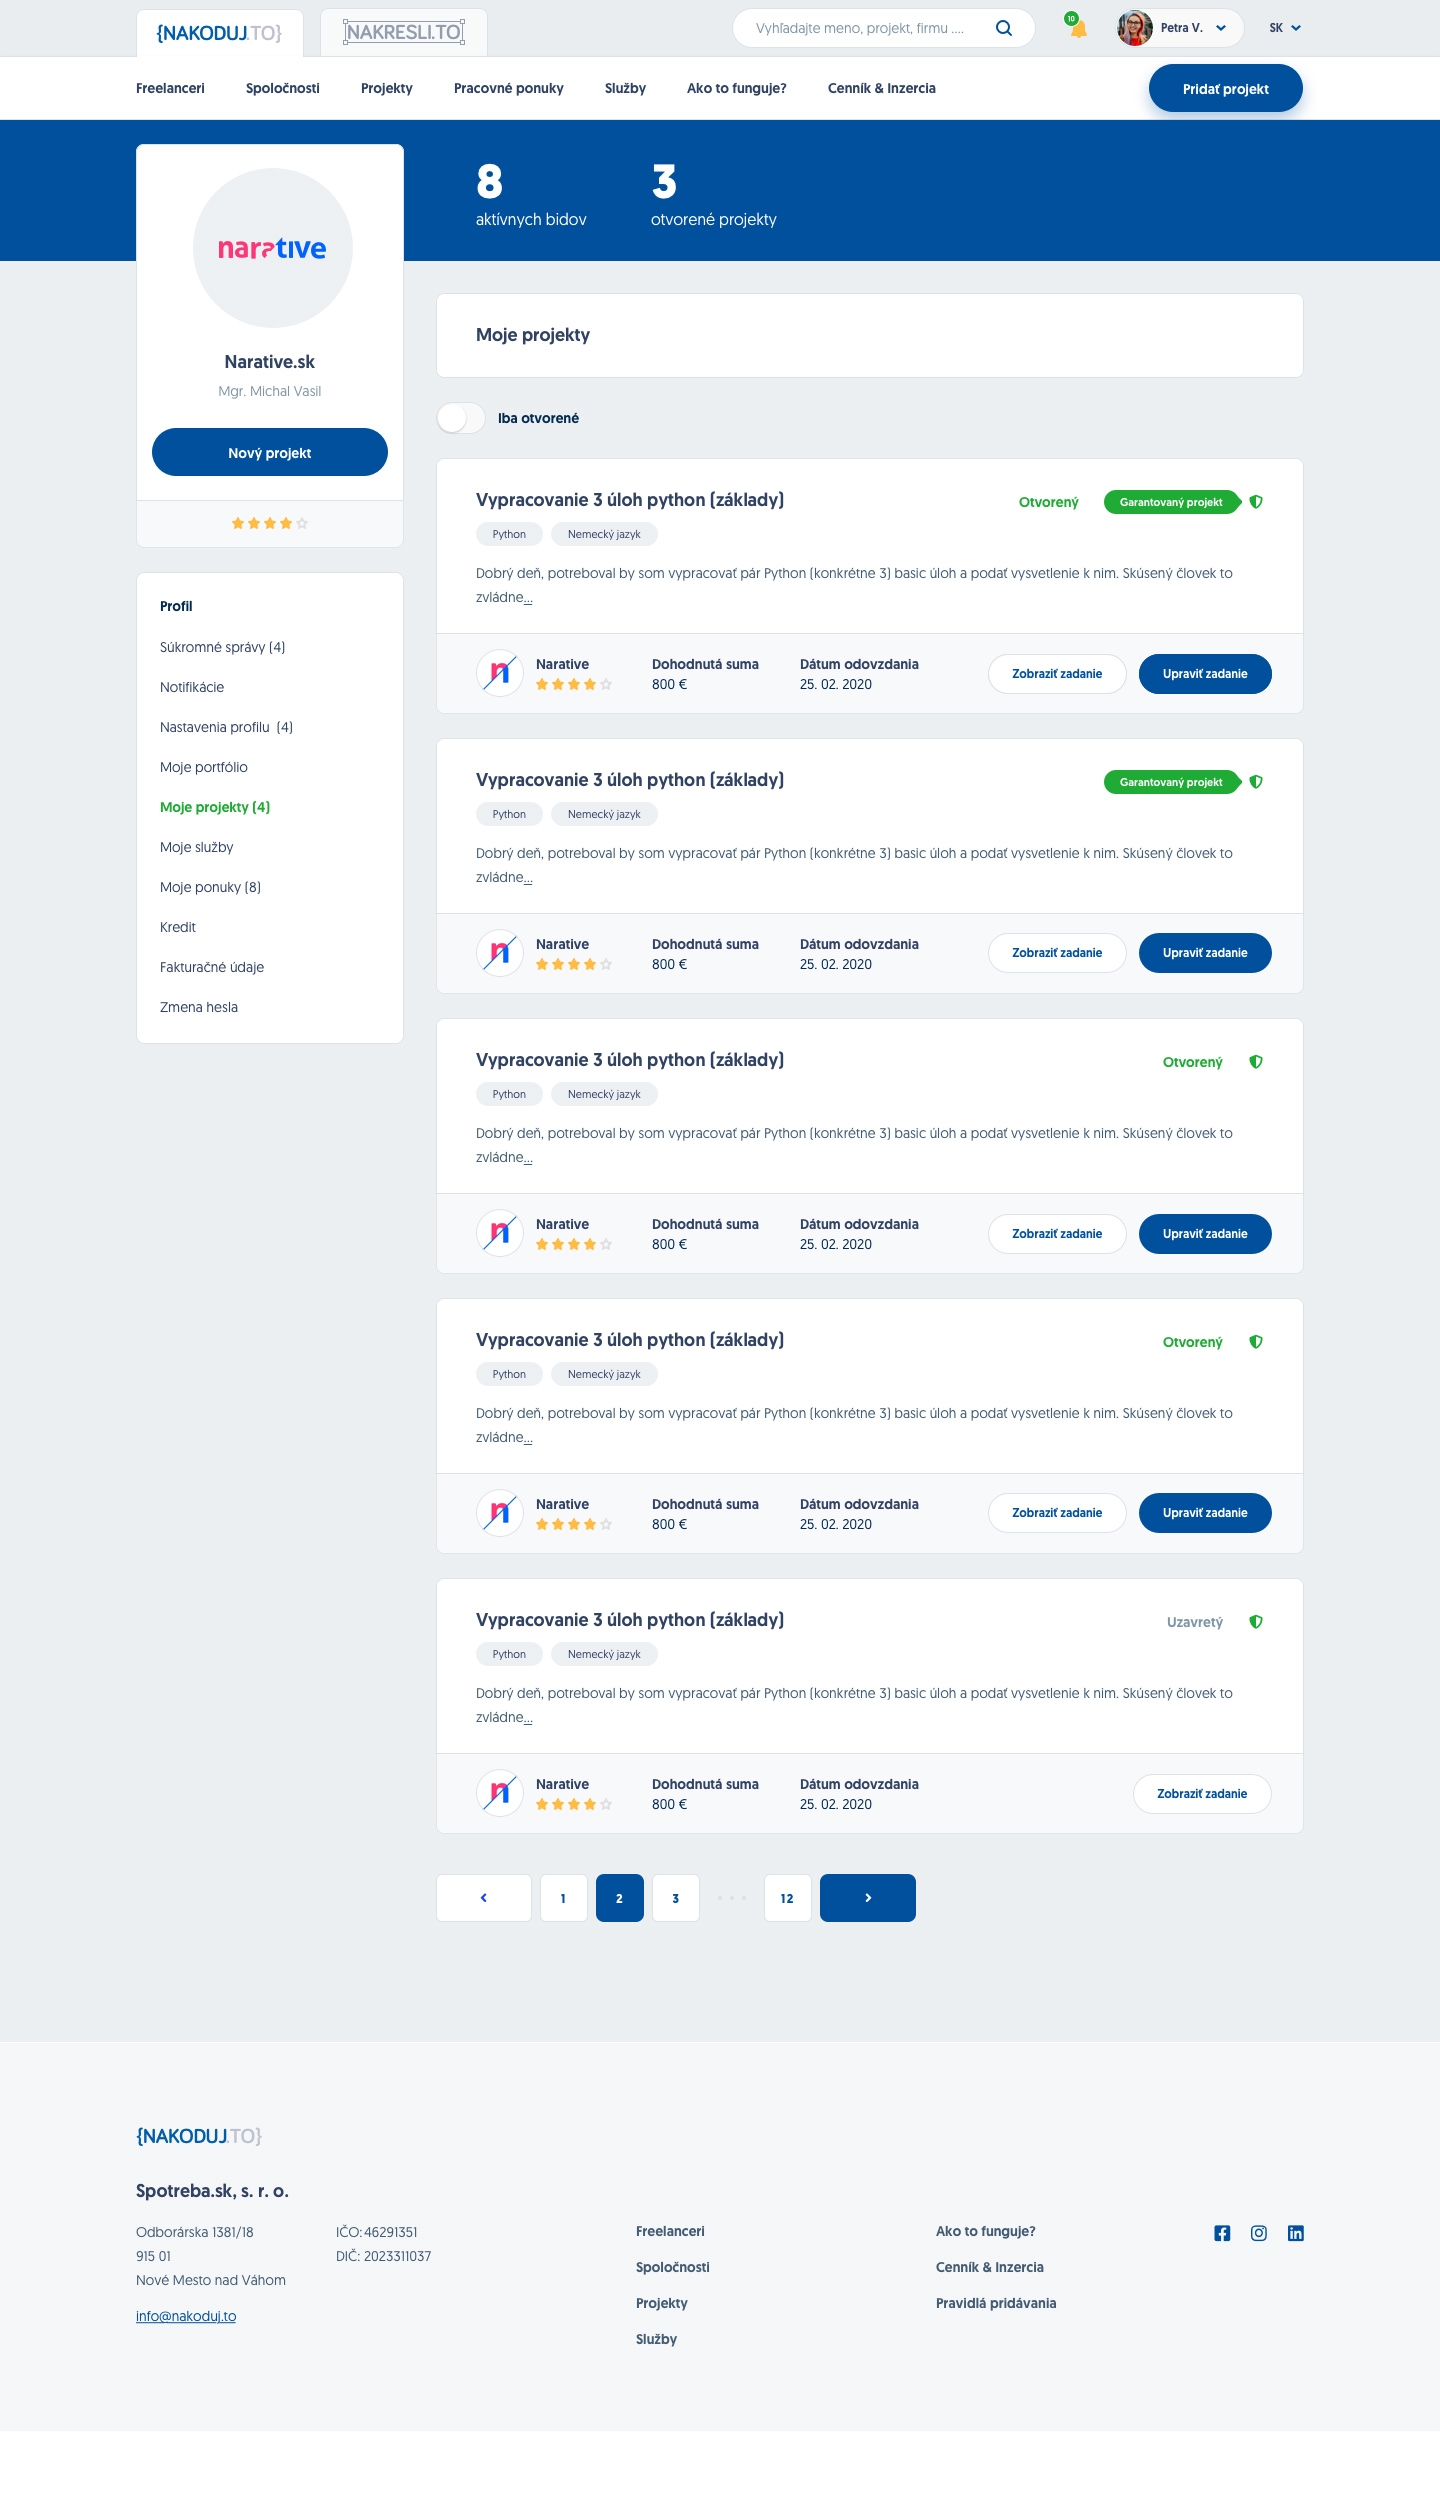Click the star rating under Nový projekt
The image size is (1440, 2497).
(270, 523)
